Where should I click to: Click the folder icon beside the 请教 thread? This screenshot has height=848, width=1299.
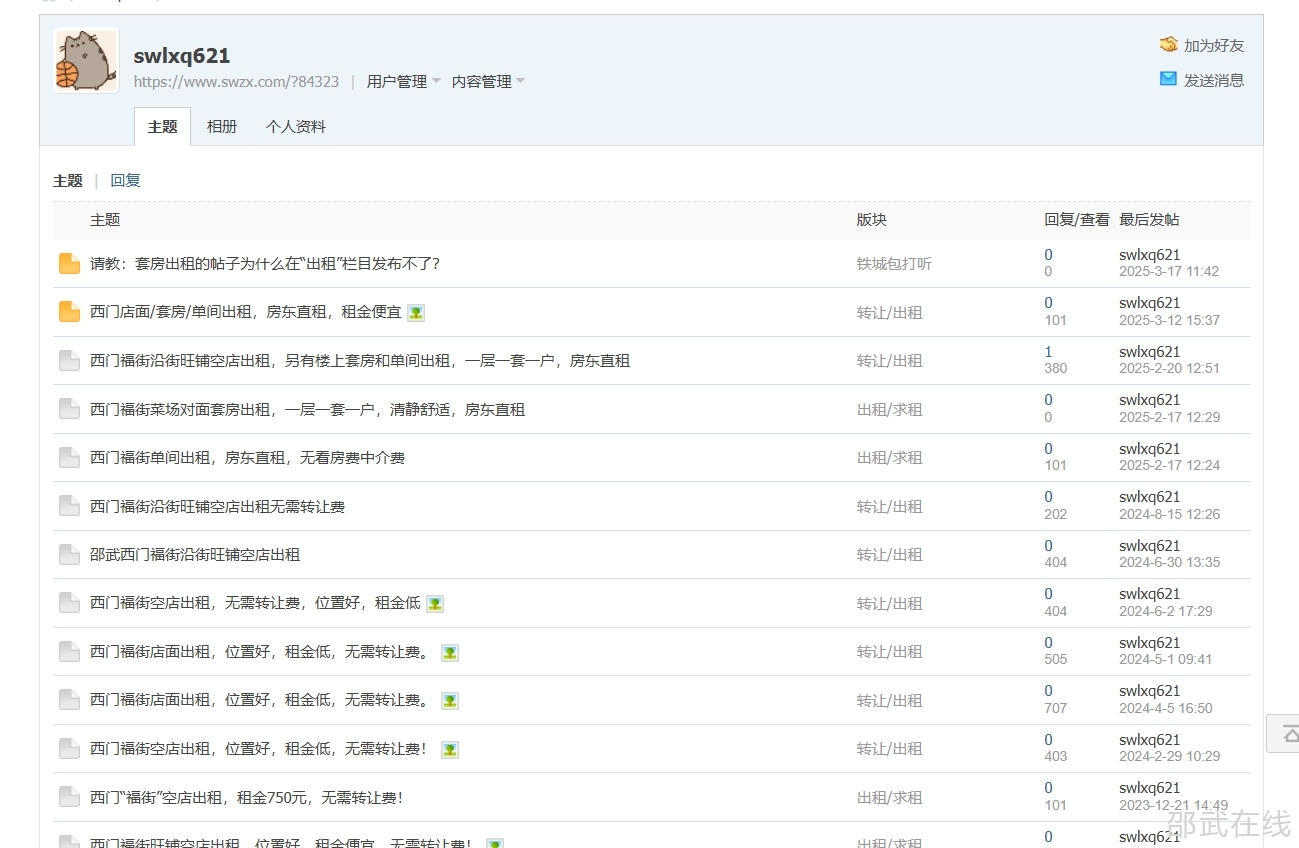[x=69, y=264]
